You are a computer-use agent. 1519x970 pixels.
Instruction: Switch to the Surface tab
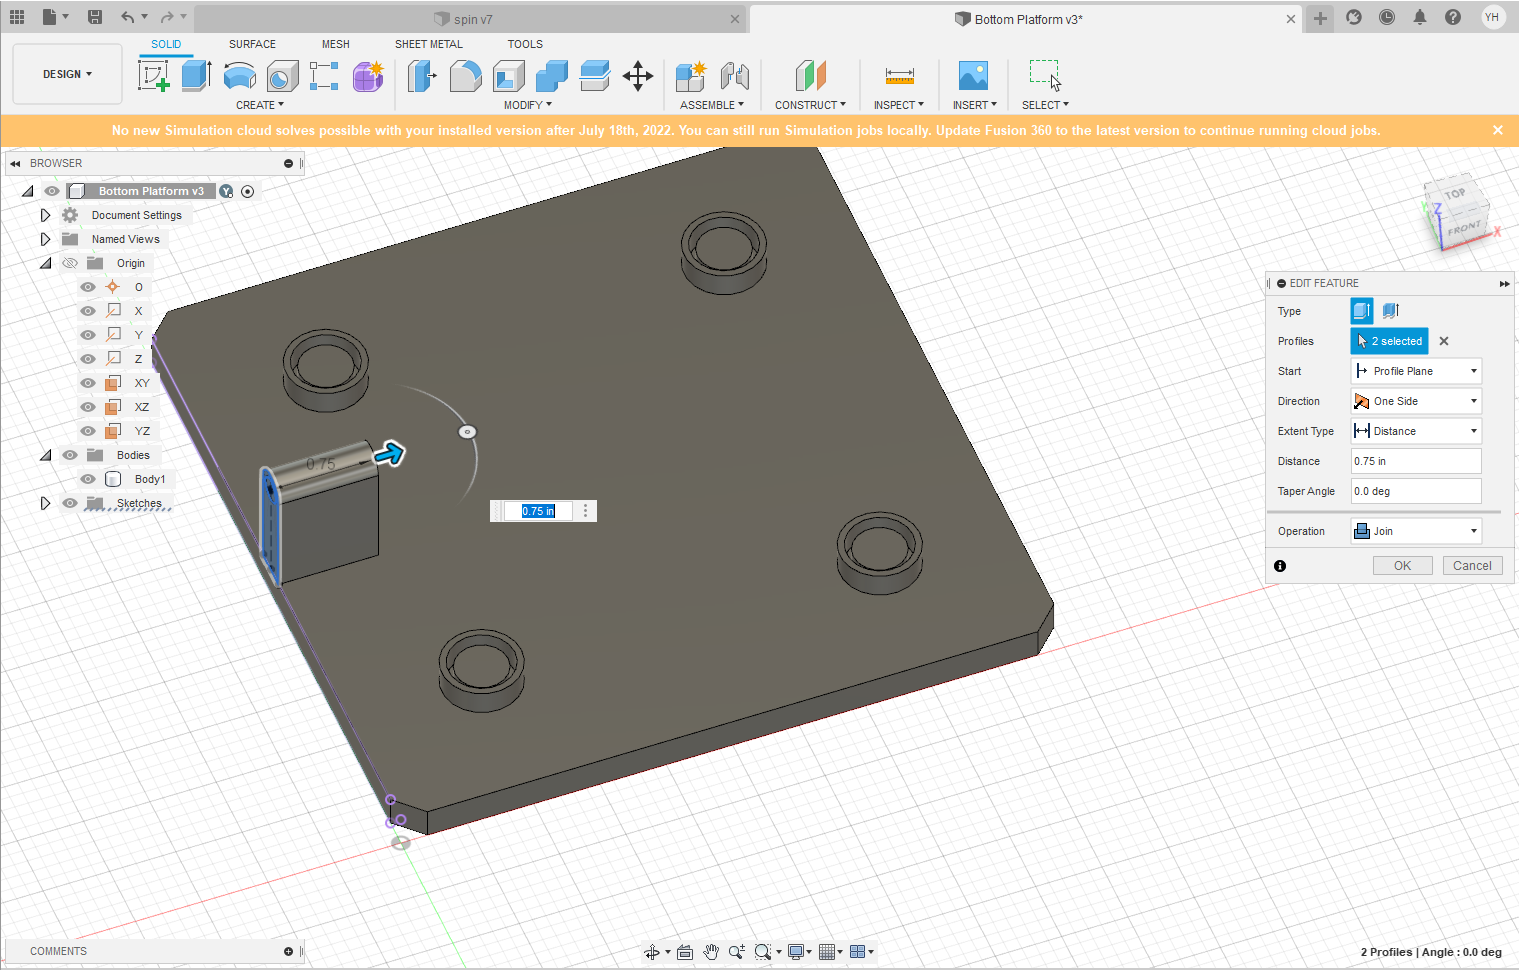pos(252,44)
